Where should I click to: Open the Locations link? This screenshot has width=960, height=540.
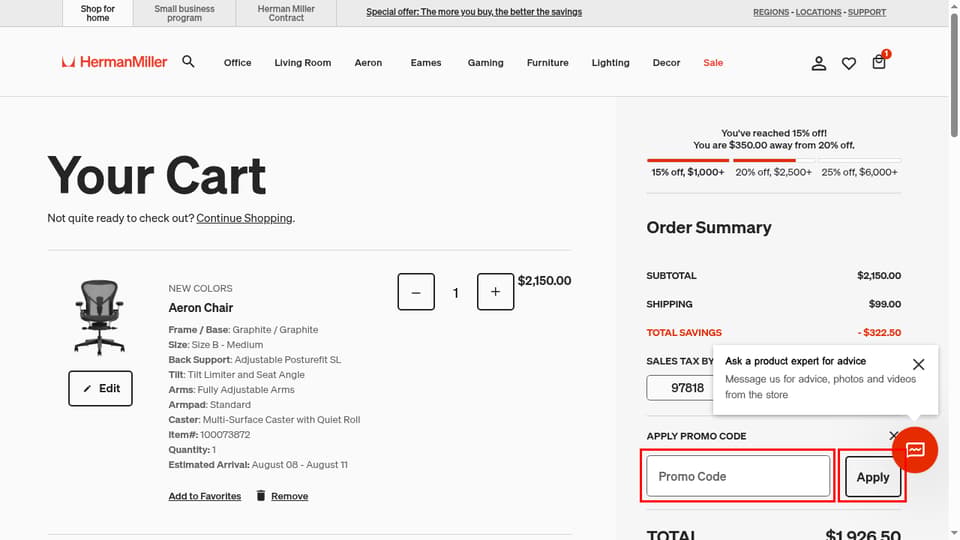(819, 12)
